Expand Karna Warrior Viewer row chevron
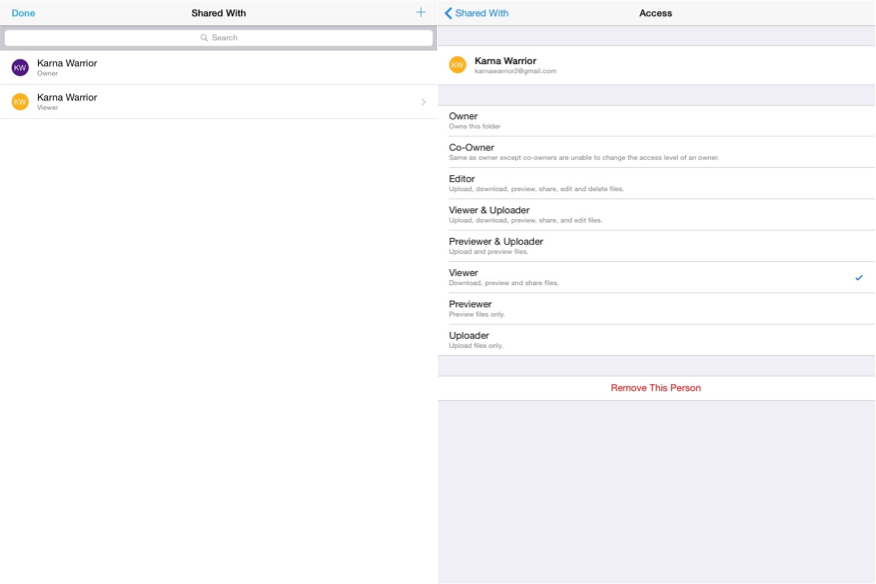Viewport: 876px width, 584px height. (x=423, y=102)
